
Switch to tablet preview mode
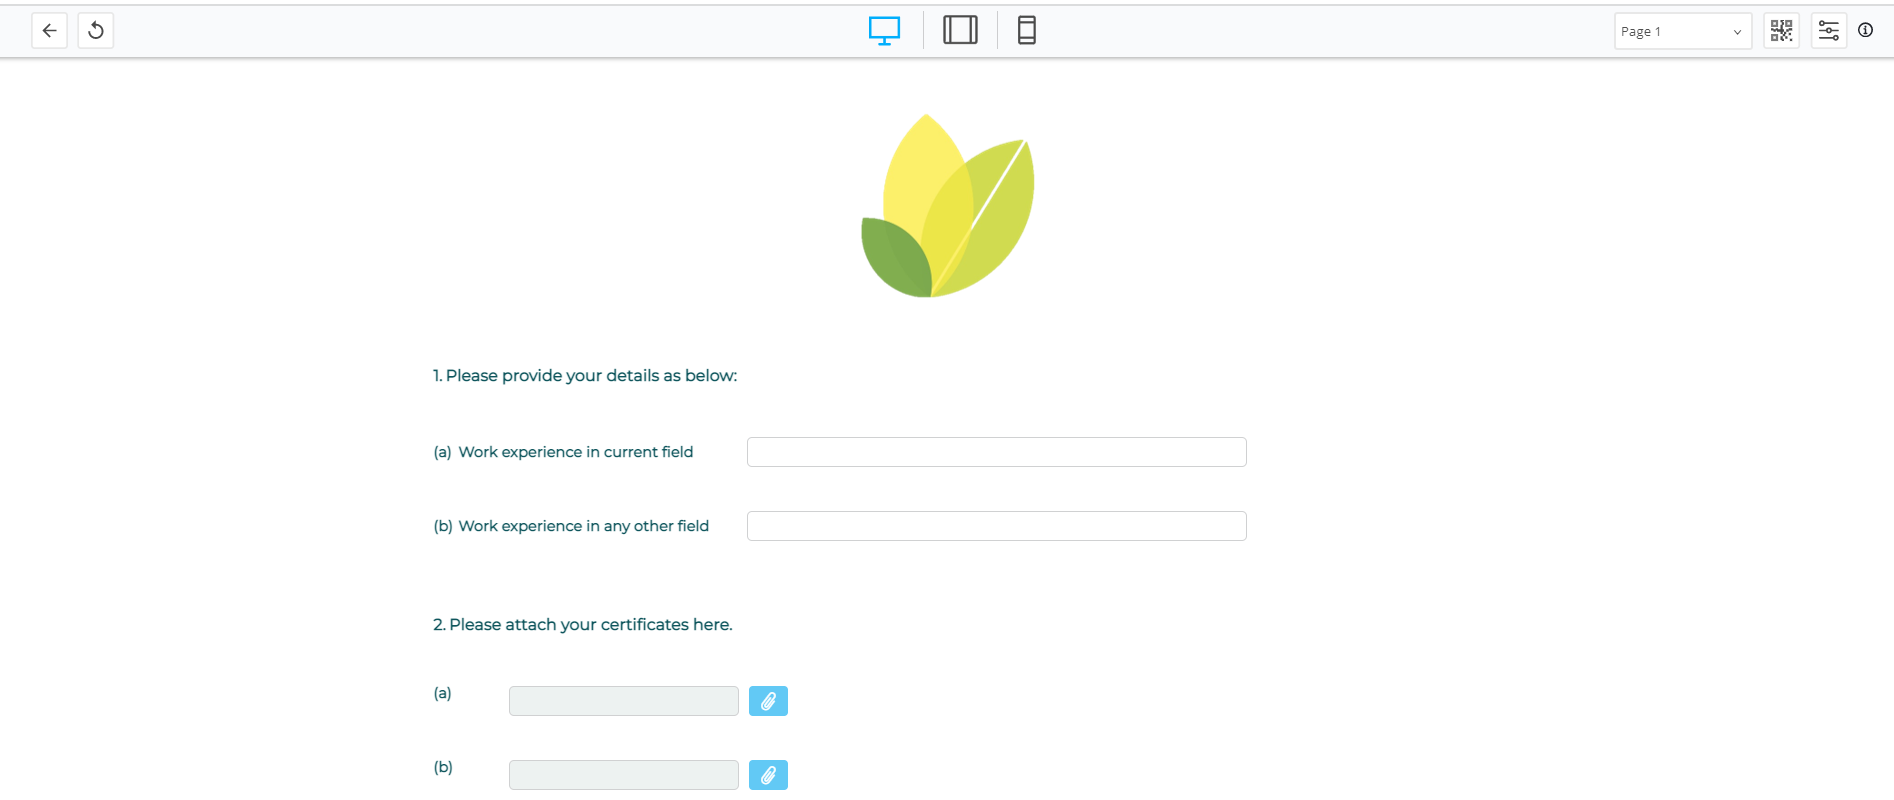(960, 31)
